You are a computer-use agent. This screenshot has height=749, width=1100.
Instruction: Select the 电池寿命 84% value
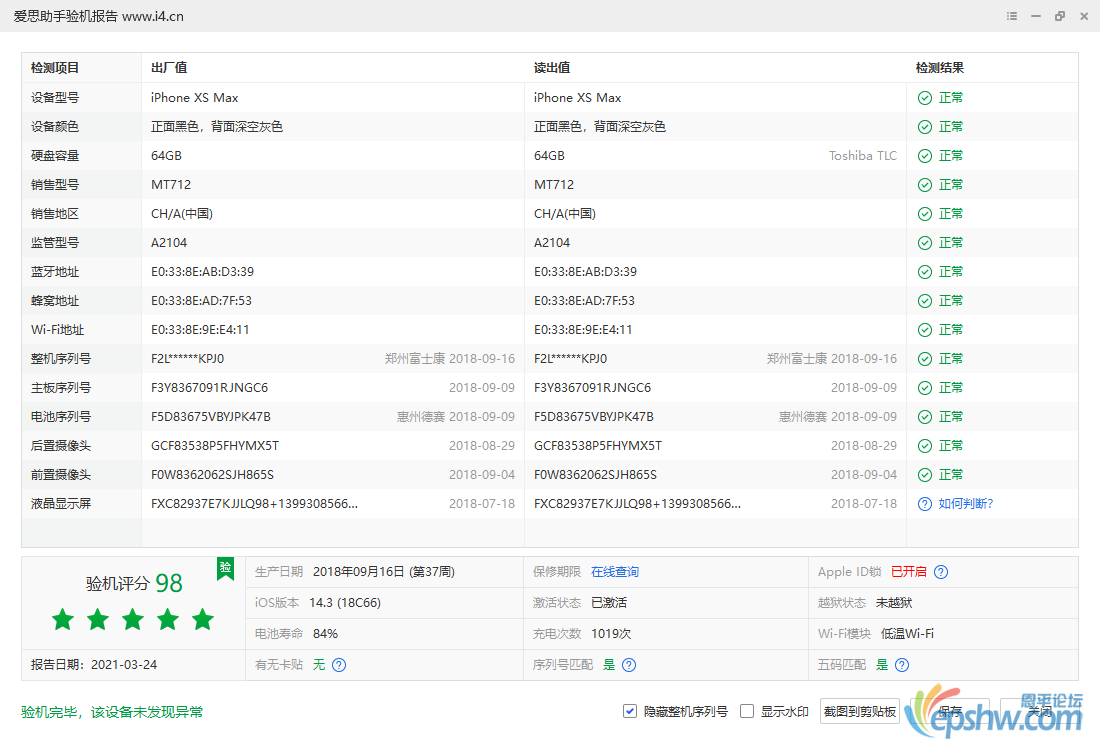[326, 634]
